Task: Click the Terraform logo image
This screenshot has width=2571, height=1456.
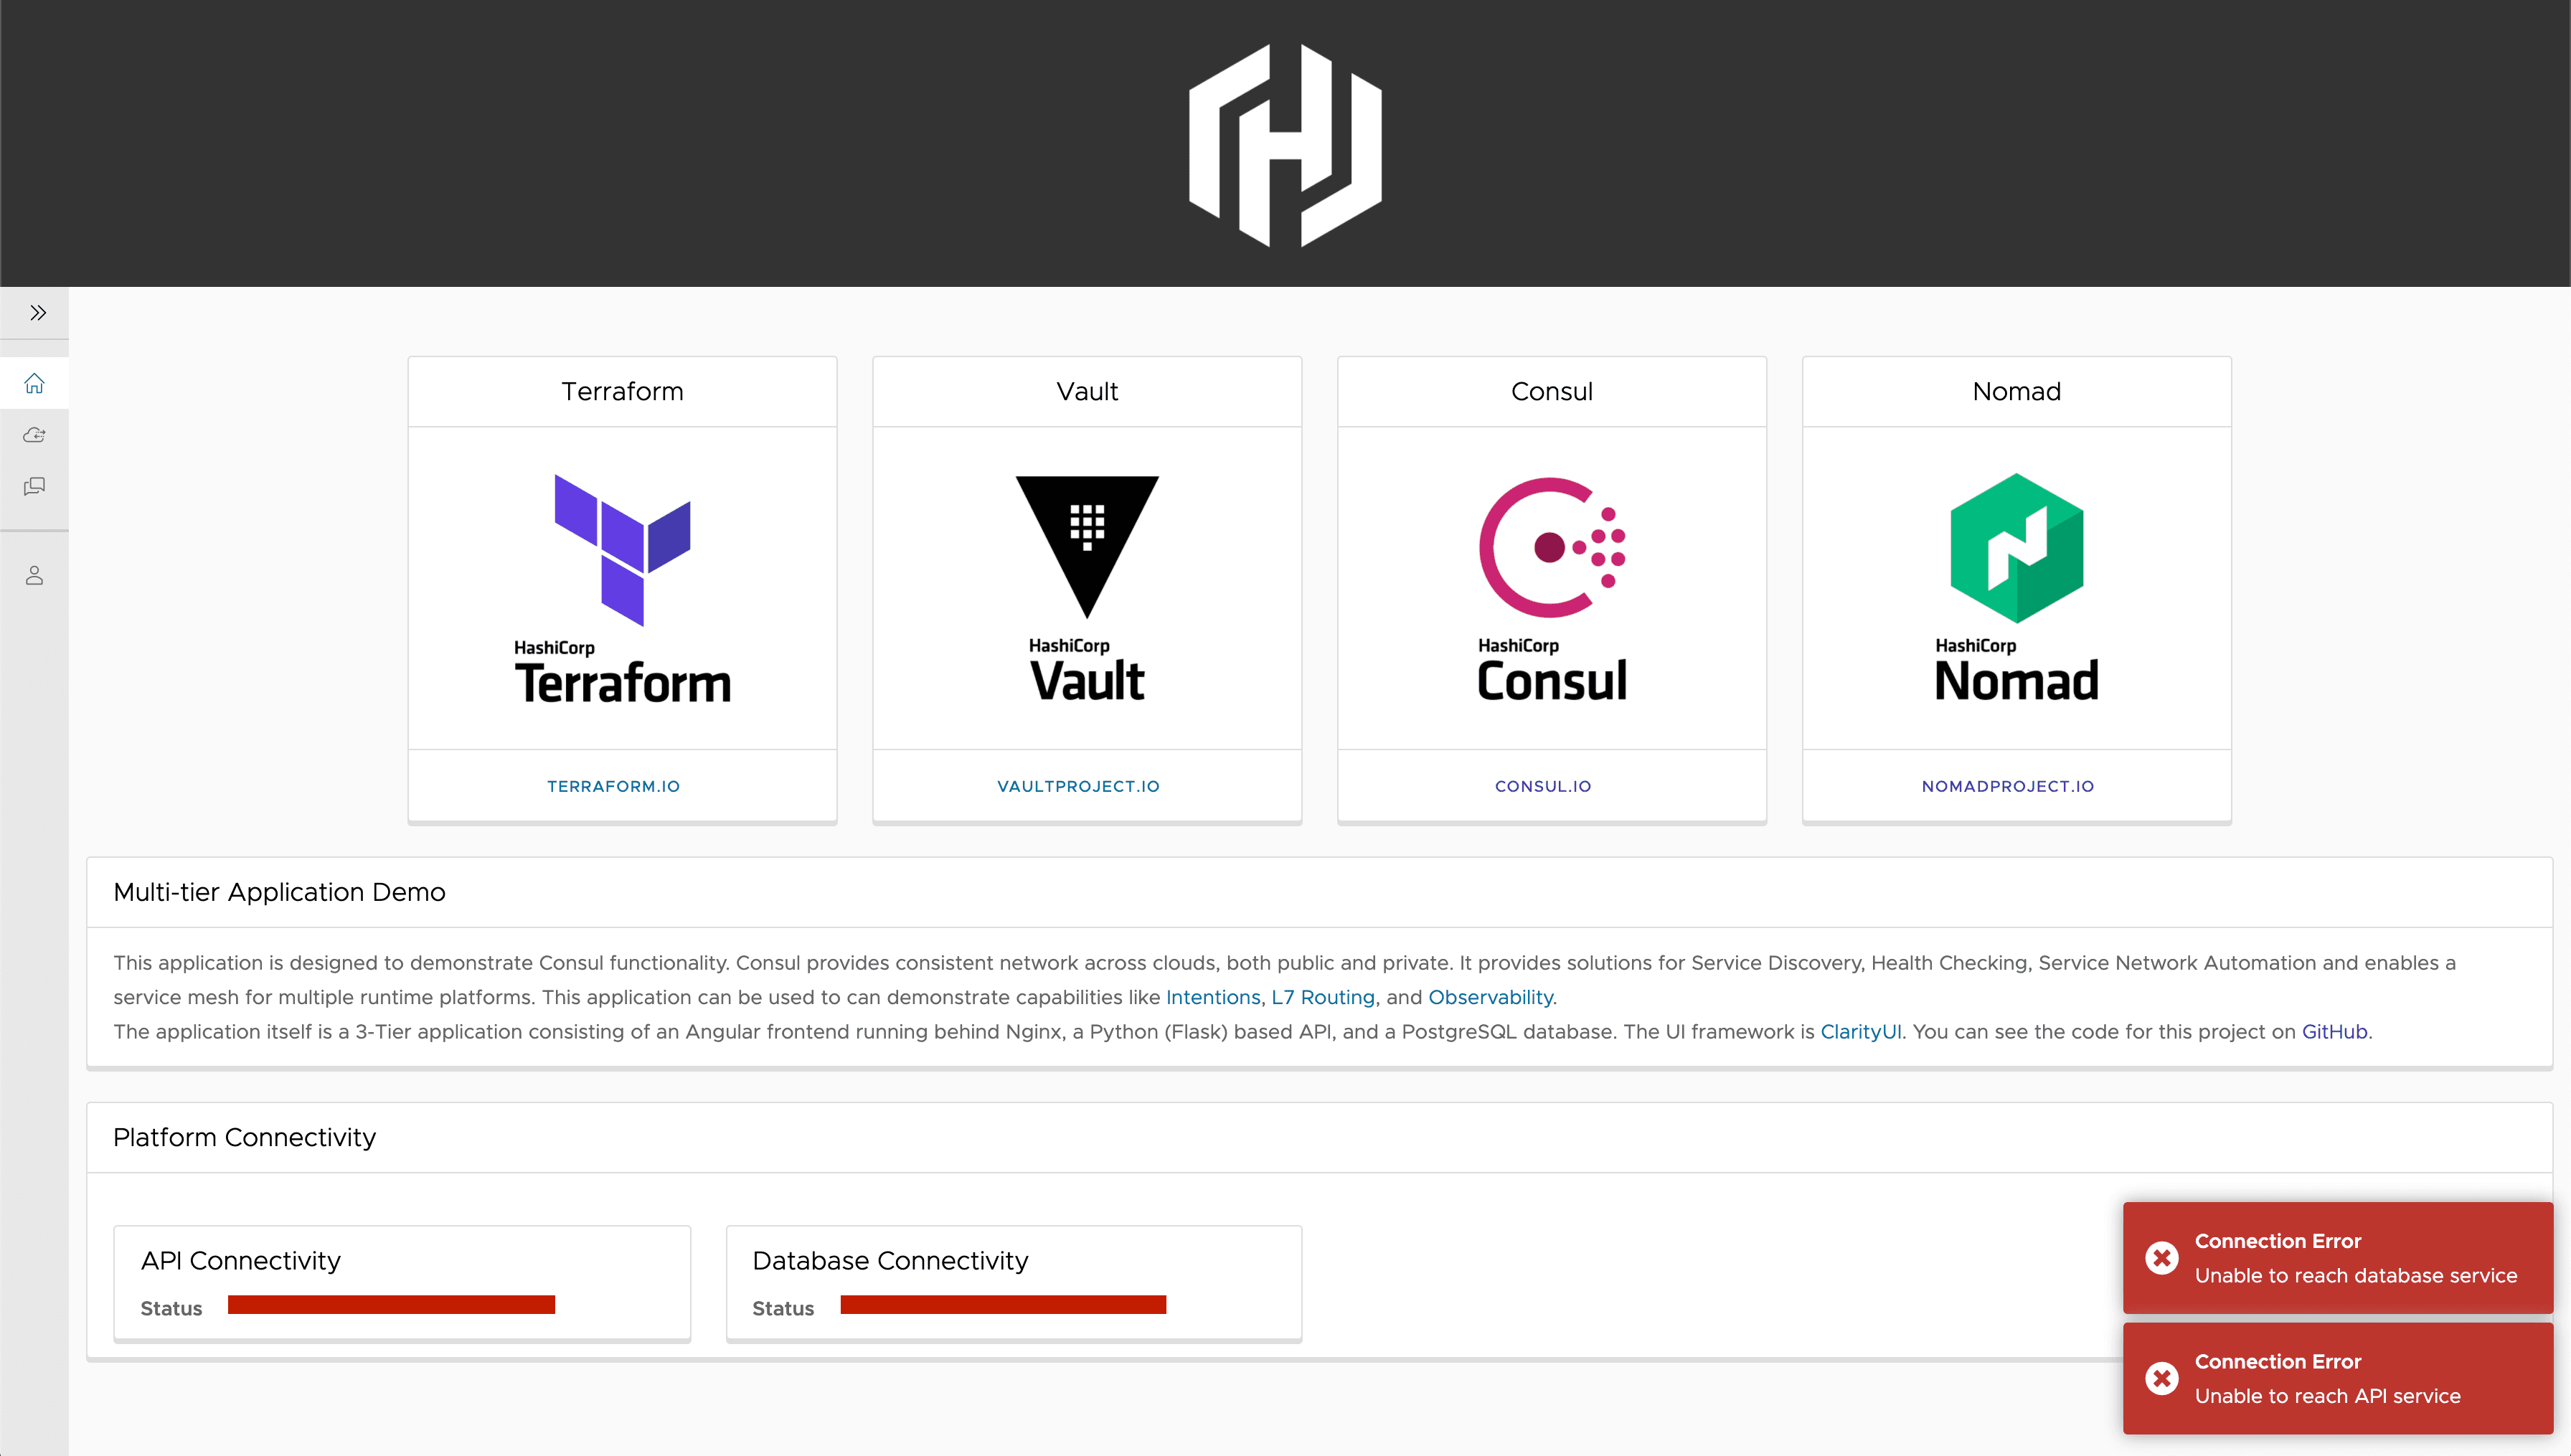Action: click(x=622, y=590)
